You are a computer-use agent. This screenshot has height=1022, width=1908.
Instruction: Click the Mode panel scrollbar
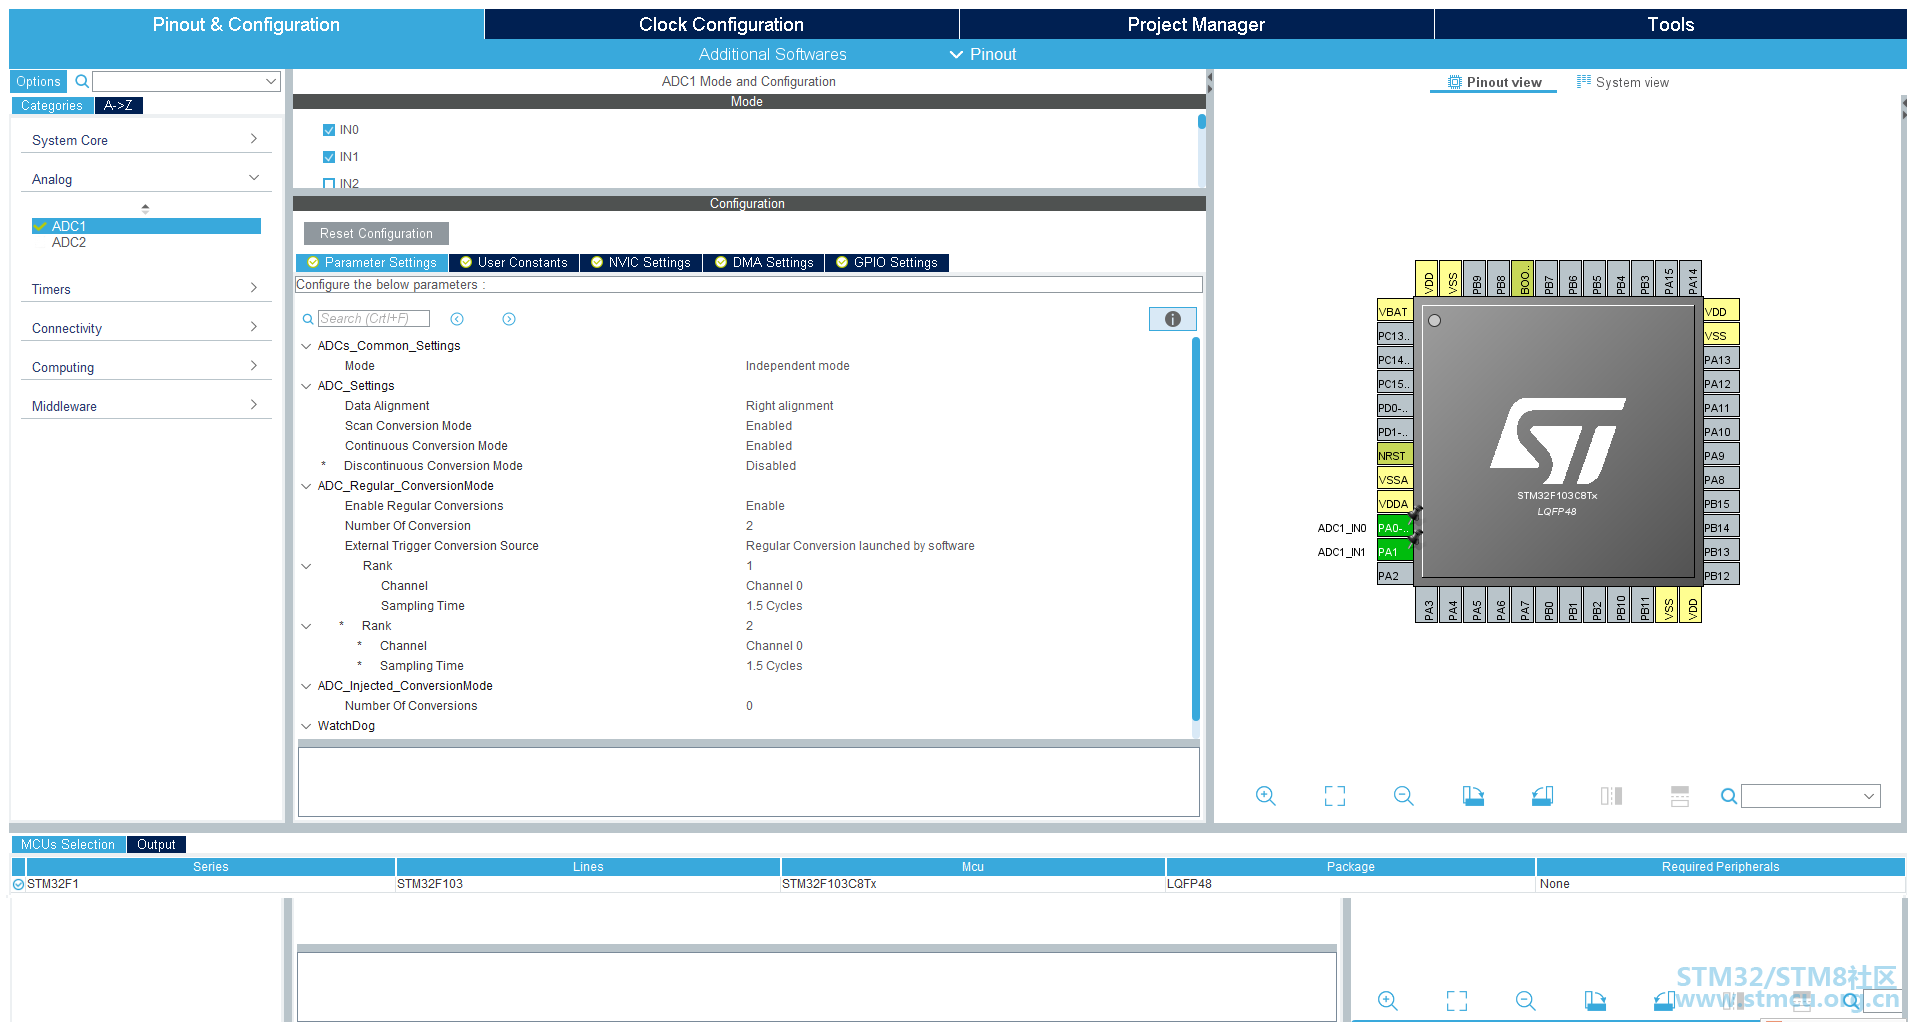point(1201,122)
